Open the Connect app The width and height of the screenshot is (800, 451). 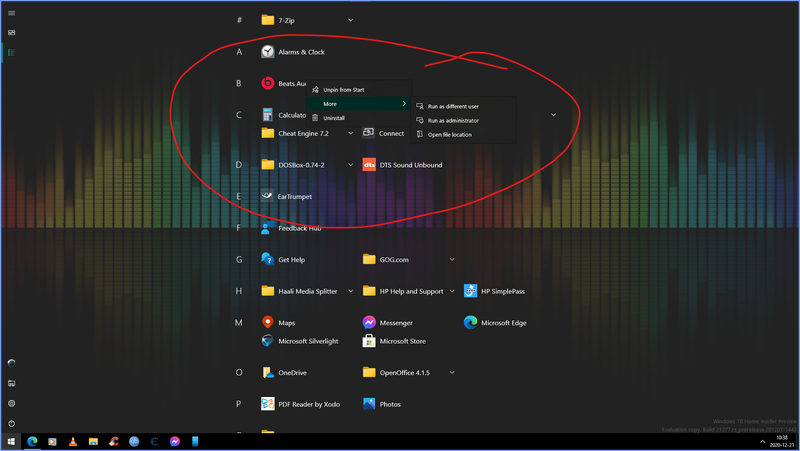pos(383,133)
